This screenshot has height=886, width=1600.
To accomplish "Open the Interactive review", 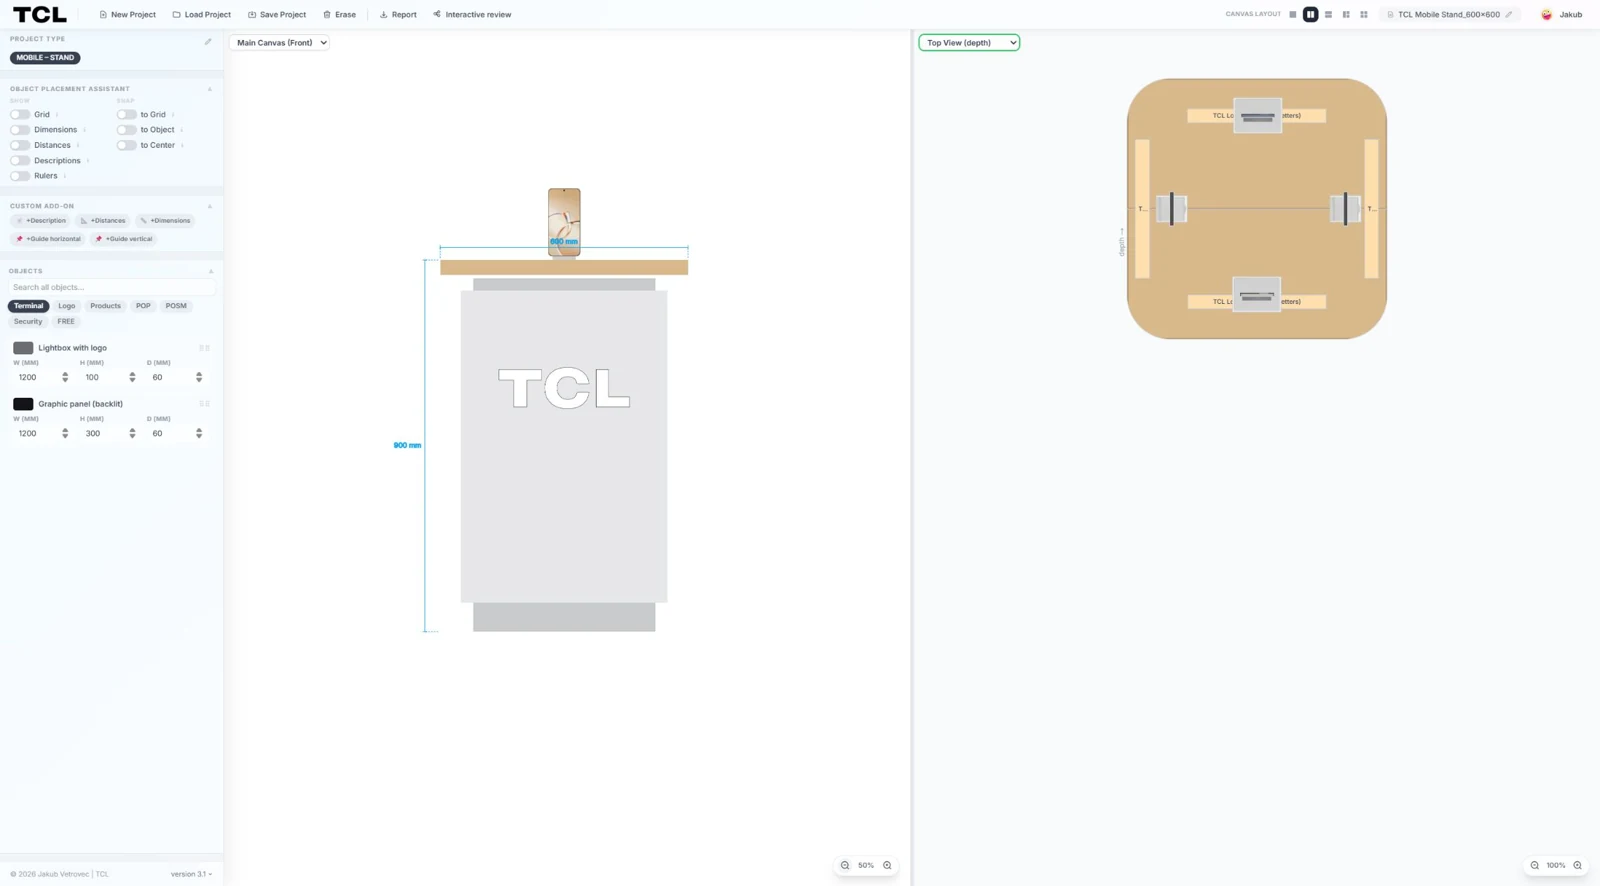I will point(472,15).
